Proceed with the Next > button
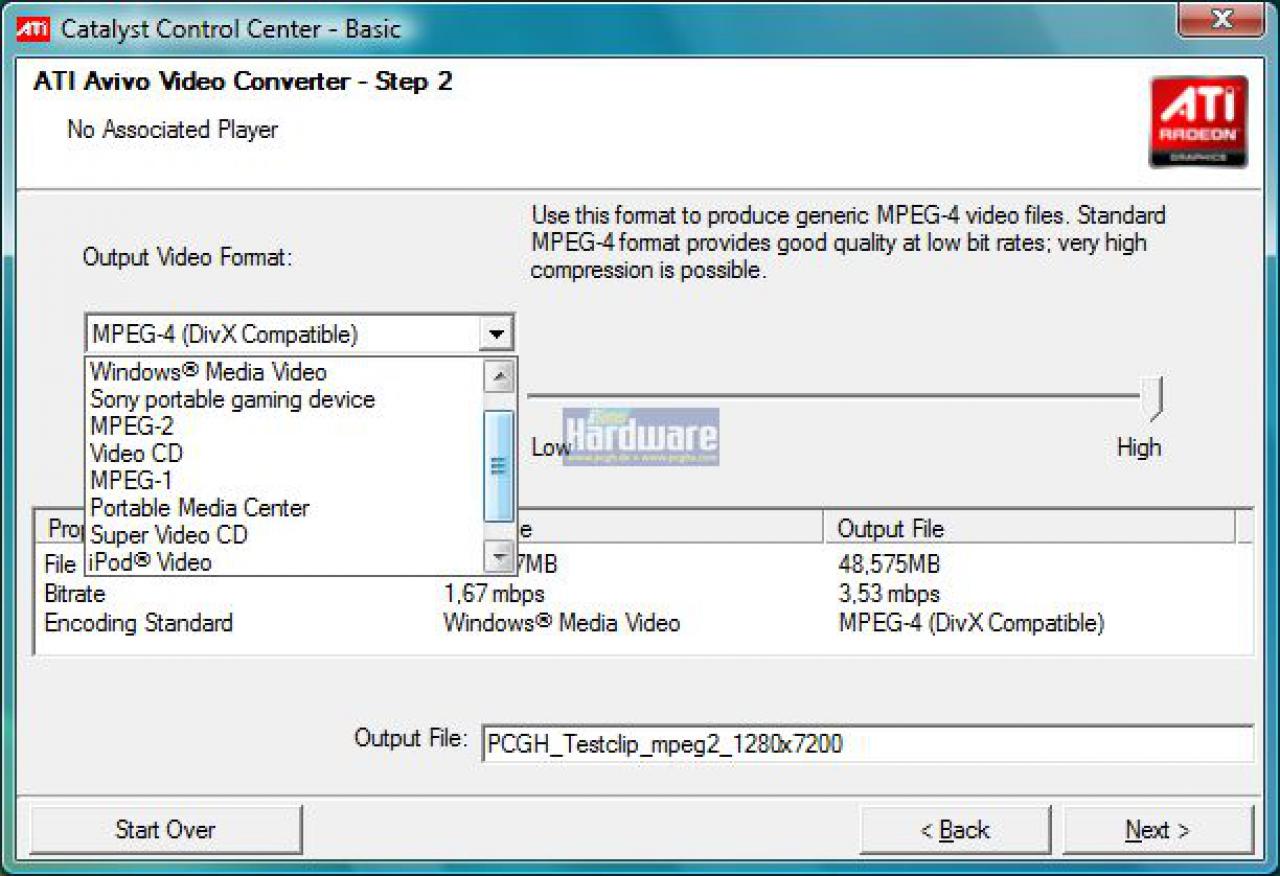1280x876 pixels. point(1157,830)
